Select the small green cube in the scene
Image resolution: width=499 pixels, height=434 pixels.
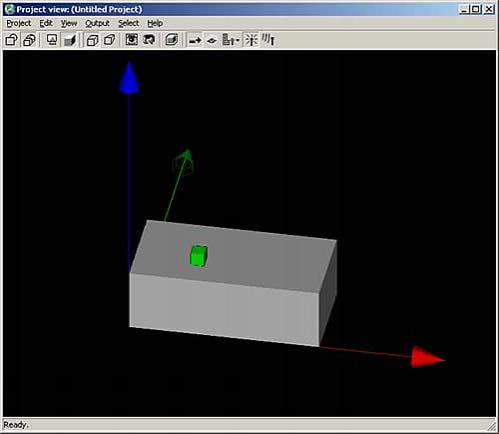(199, 256)
